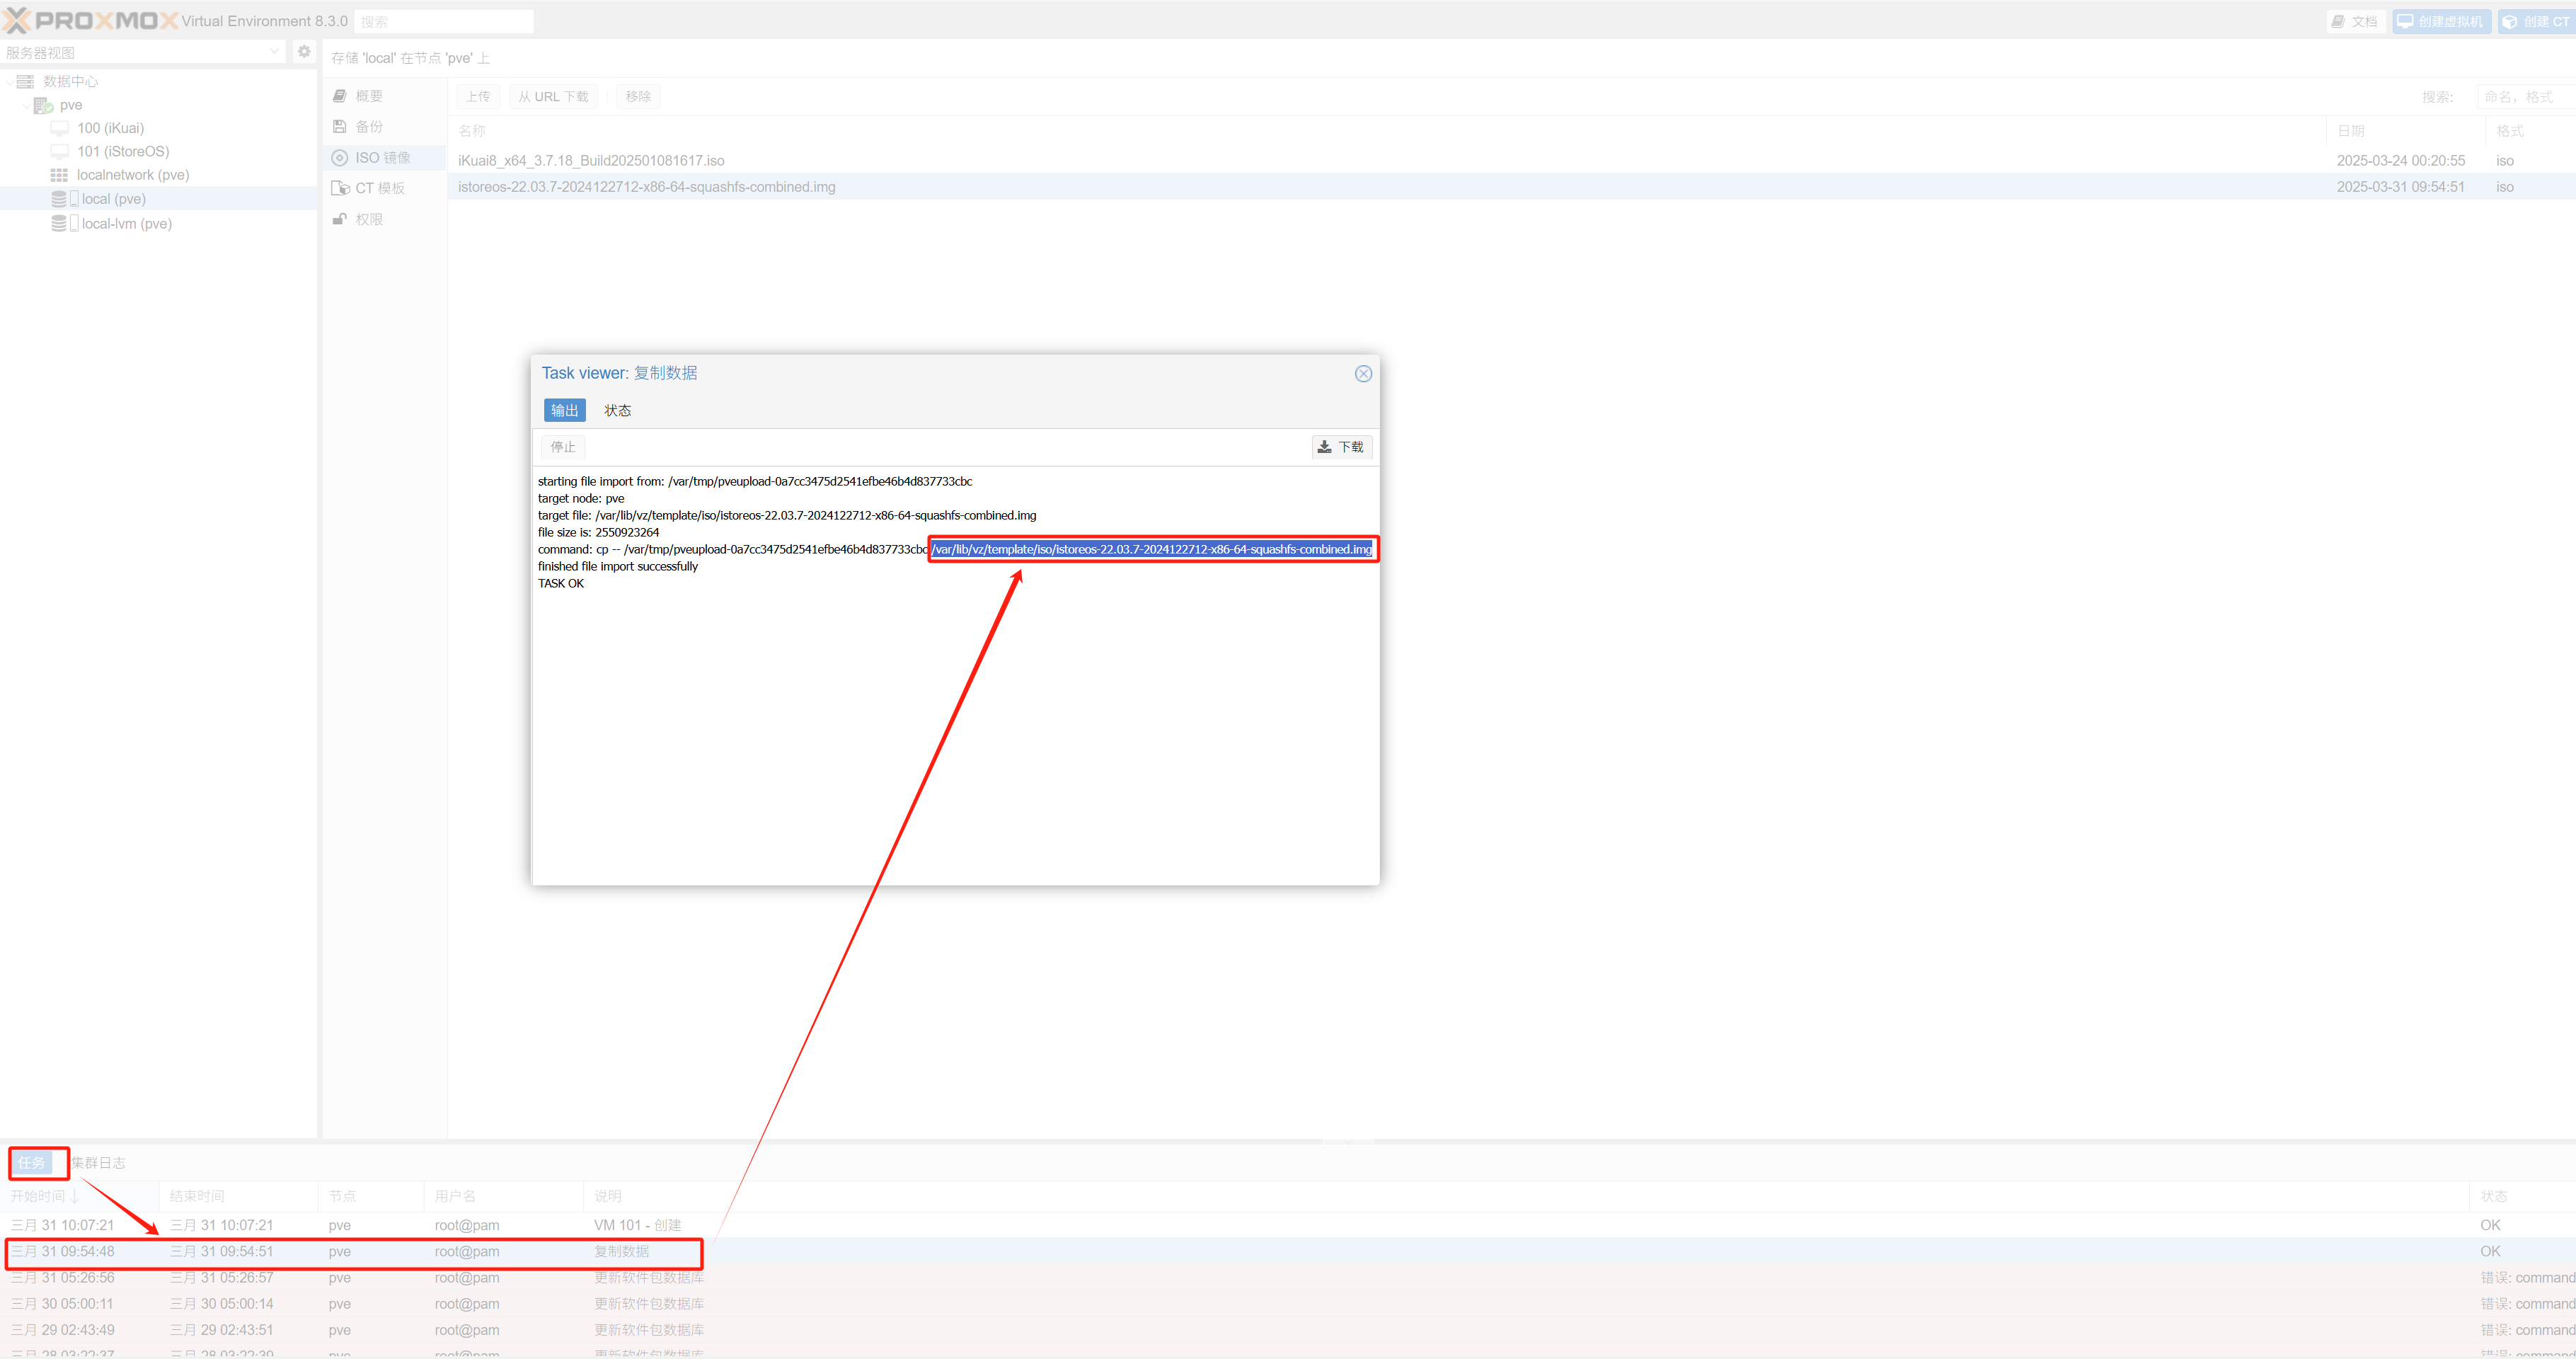Click the 下载 download button in Task viewer
The height and width of the screenshot is (1359, 2576).
[x=1341, y=447]
